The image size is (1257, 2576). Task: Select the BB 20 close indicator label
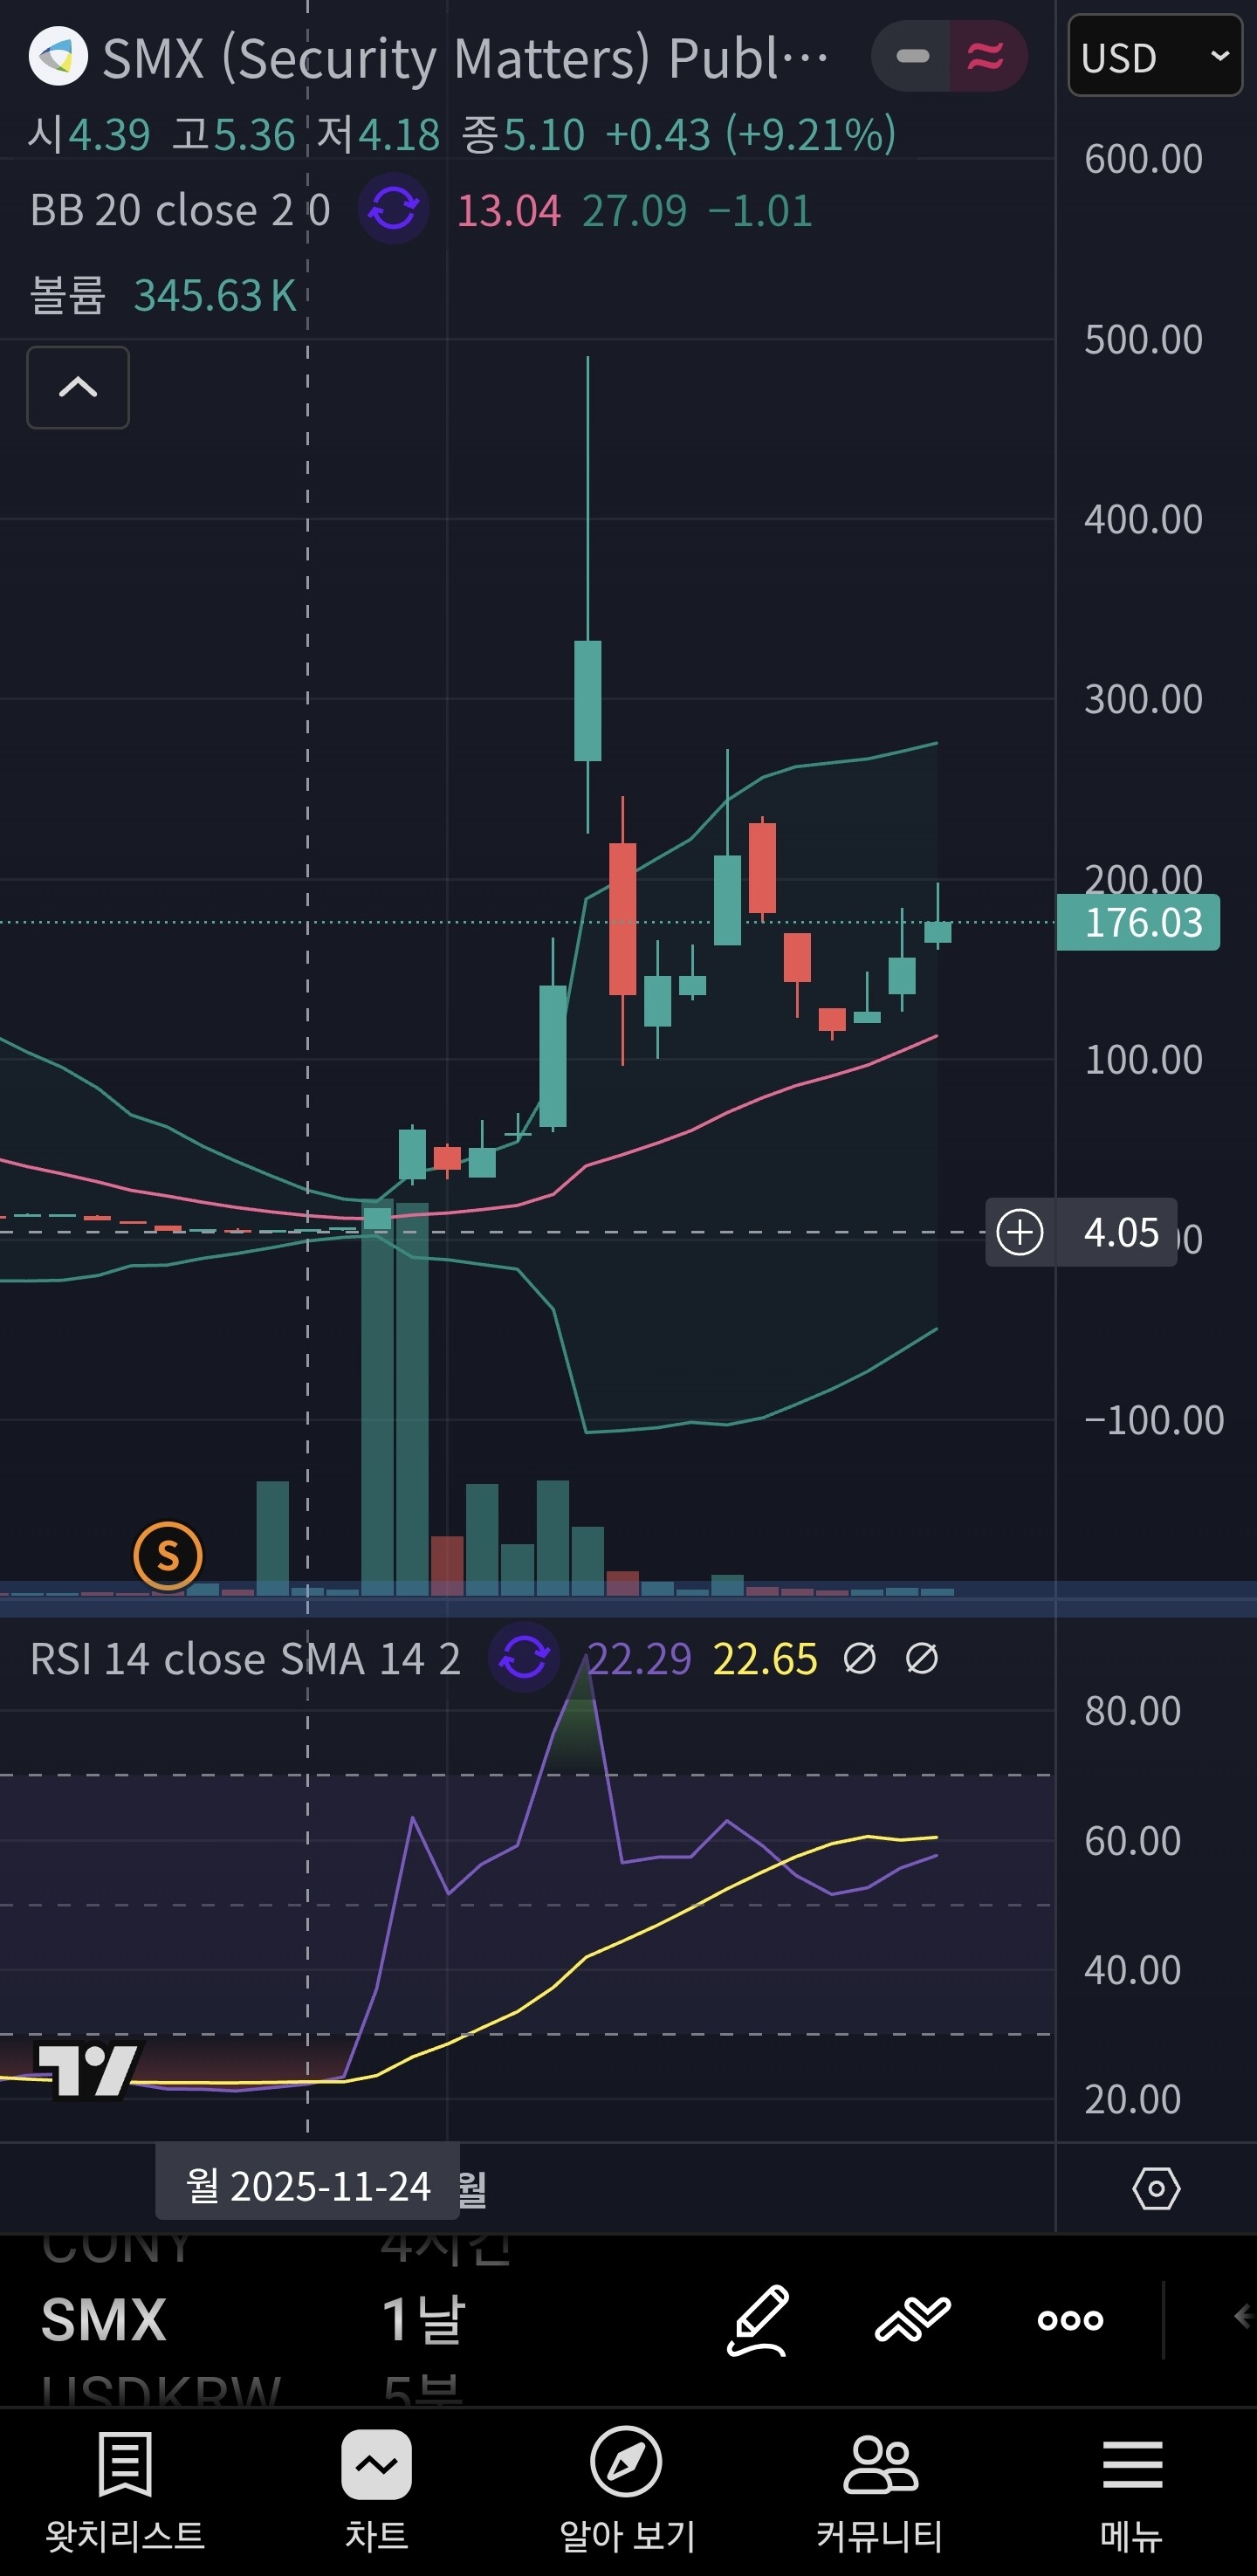pos(180,210)
